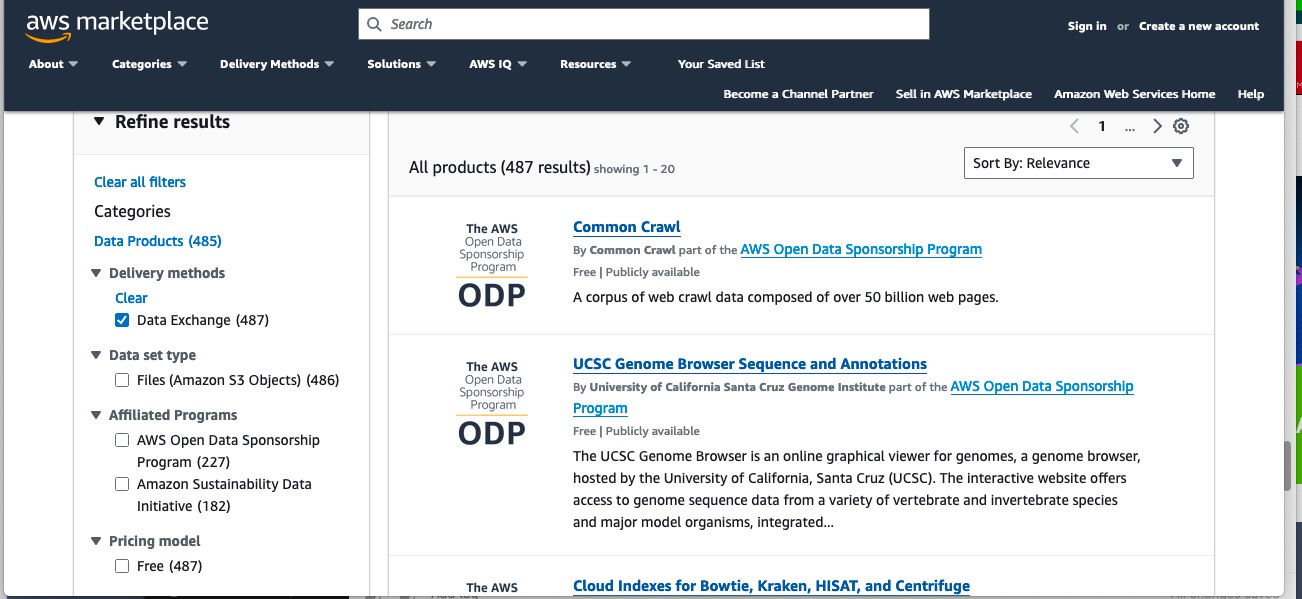
Task: Click the ODP badge on UCSC Genome listing
Action: click(x=491, y=433)
